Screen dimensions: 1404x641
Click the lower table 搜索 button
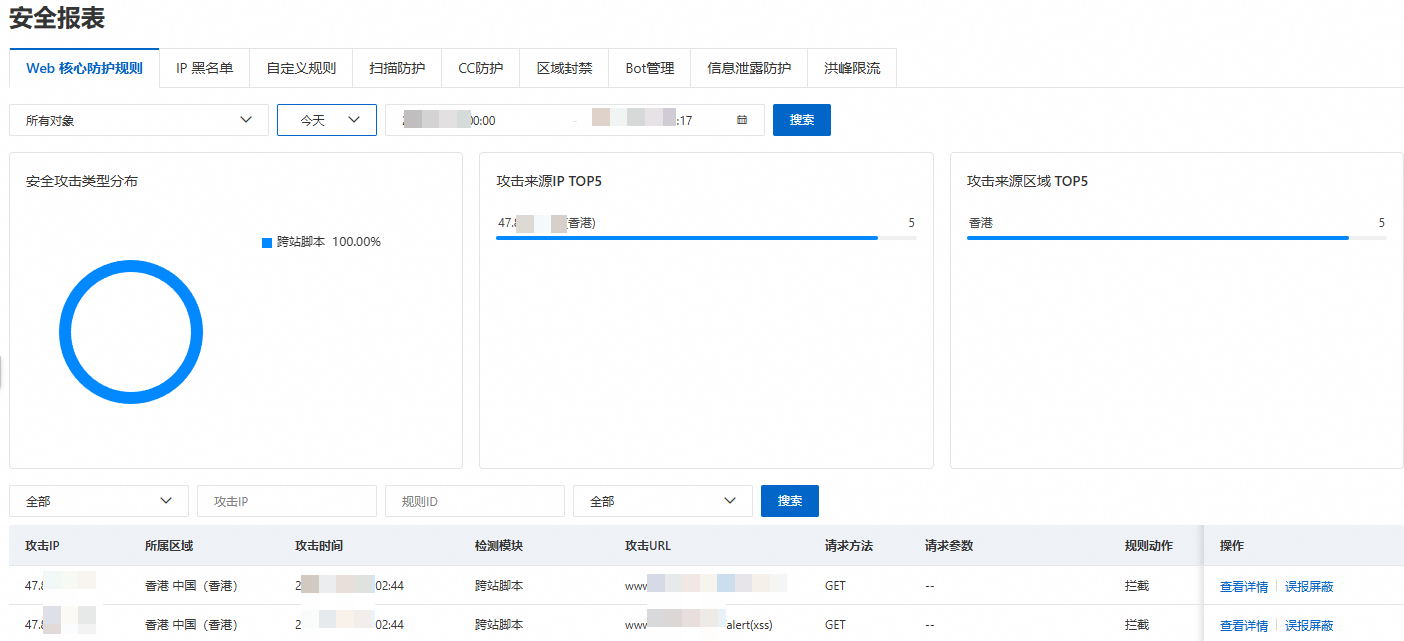[789, 500]
